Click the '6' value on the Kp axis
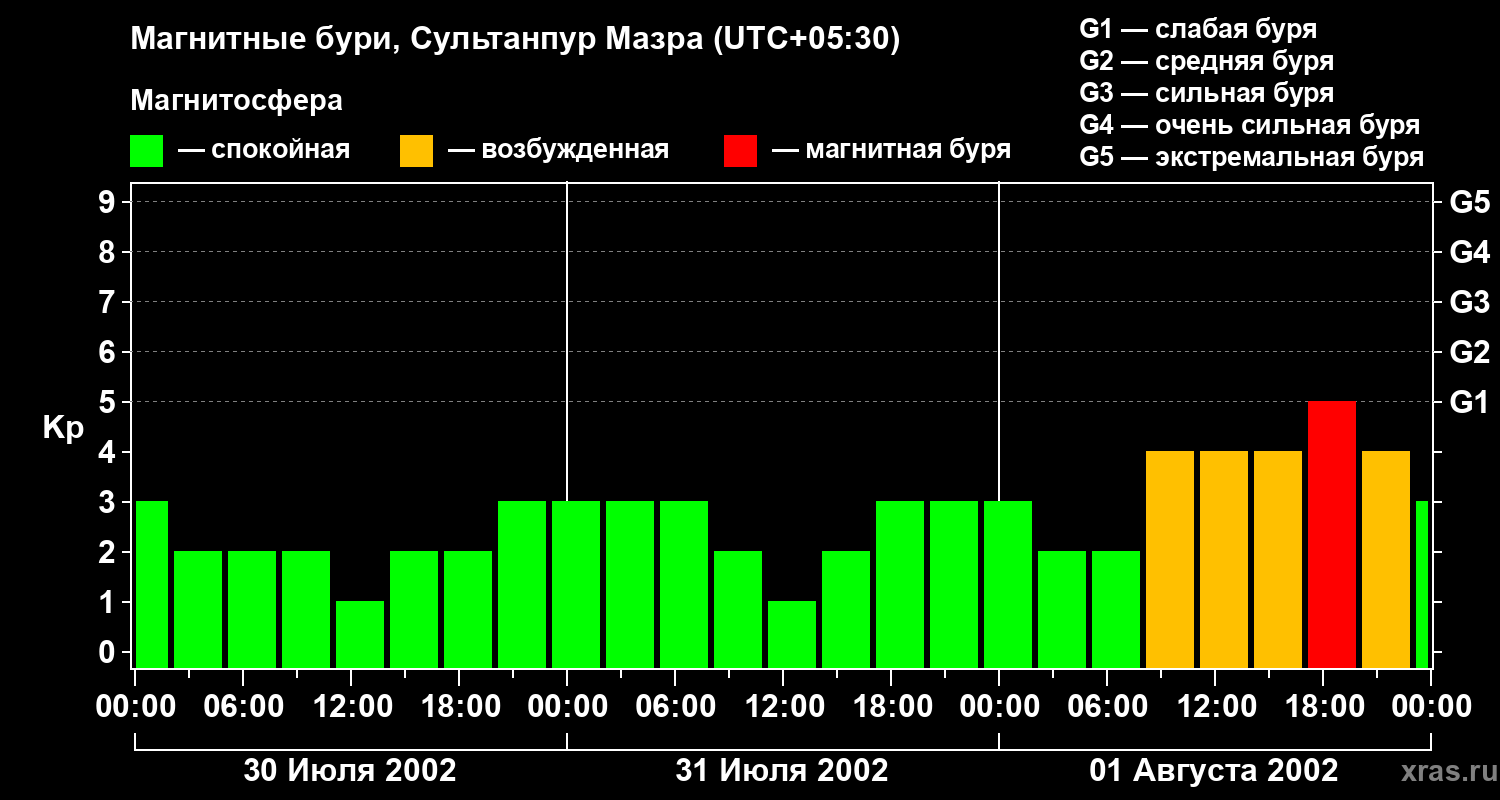1500x800 pixels. point(109,352)
